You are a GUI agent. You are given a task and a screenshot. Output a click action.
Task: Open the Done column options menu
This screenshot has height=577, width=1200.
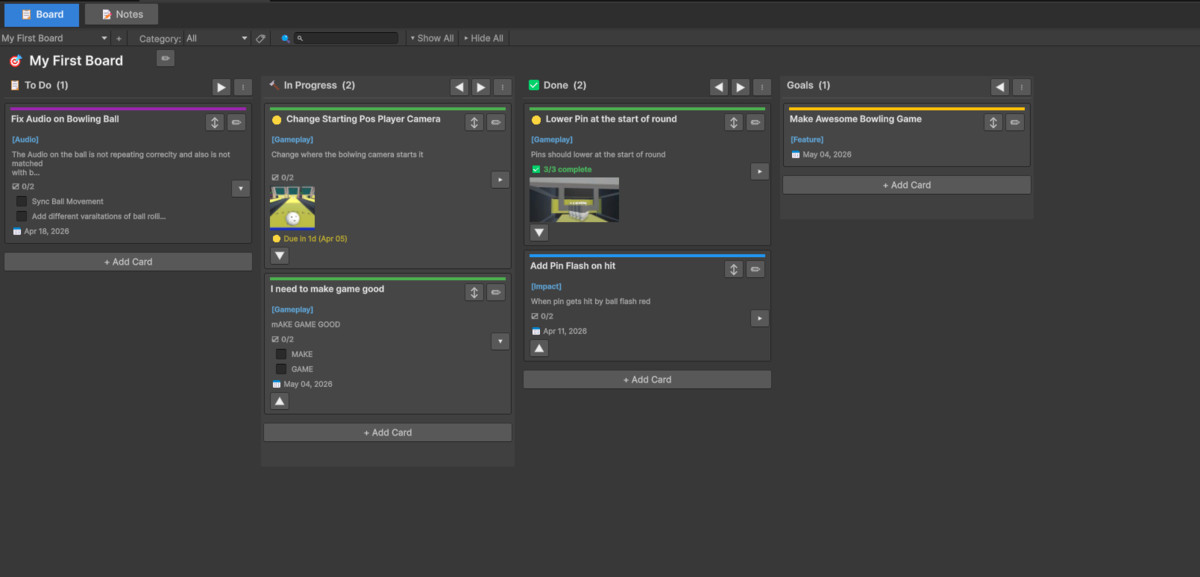(x=762, y=87)
